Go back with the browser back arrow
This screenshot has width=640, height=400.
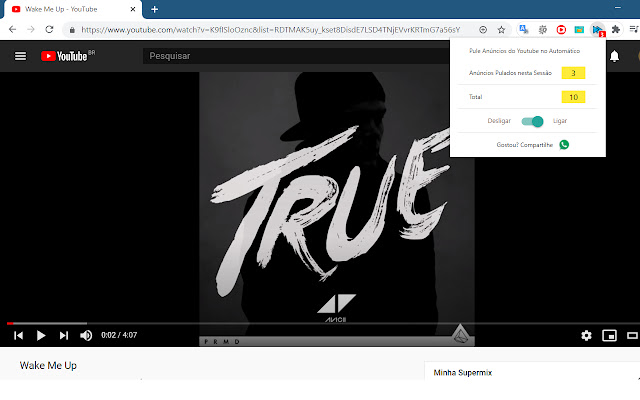pos(12,29)
